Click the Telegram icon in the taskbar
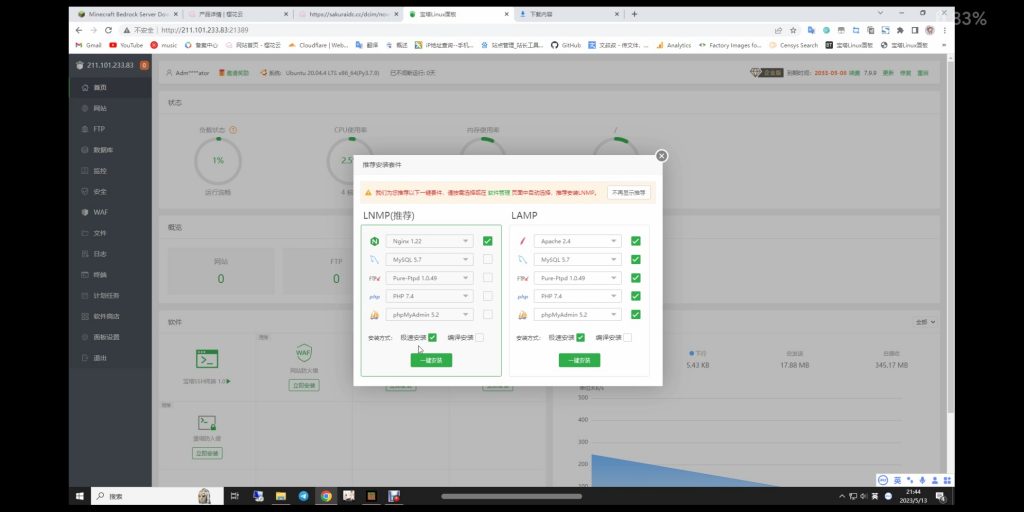The height and width of the screenshot is (512, 1024). click(x=303, y=496)
